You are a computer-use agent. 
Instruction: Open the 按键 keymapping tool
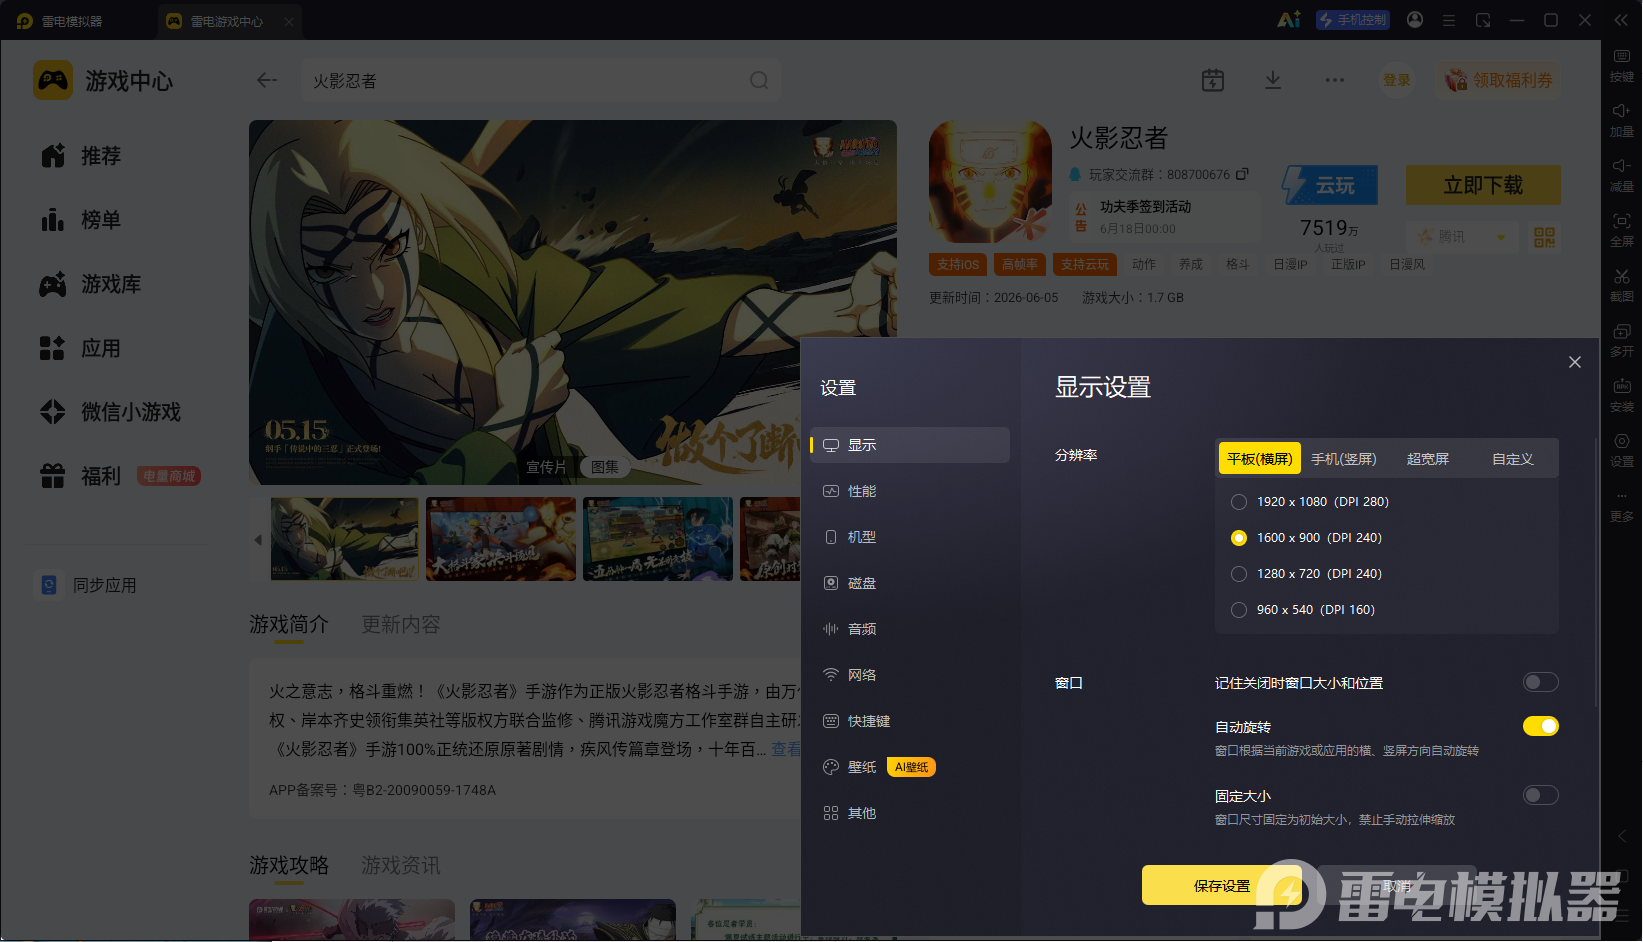[x=1622, y=65]
